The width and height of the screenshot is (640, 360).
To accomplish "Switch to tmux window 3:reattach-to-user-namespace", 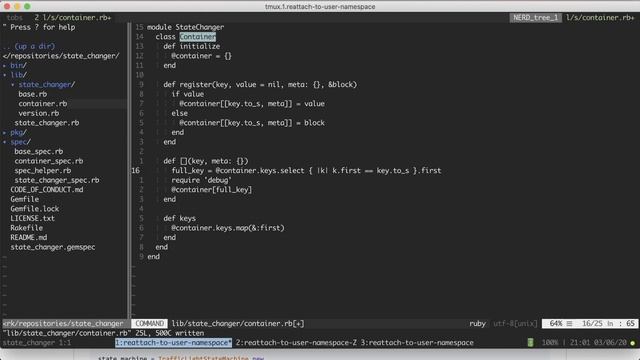I will tap(417, 343).
